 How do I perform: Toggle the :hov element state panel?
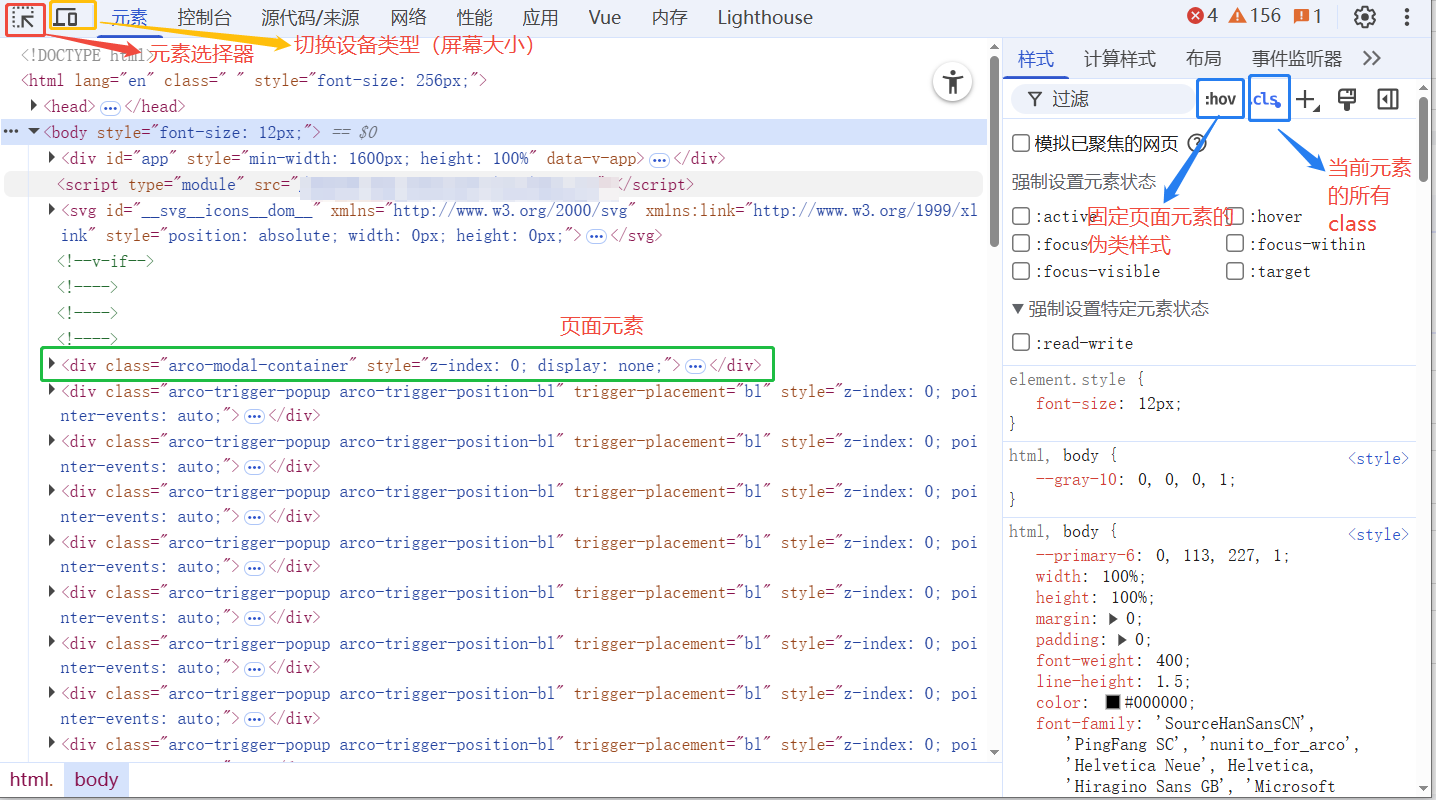pos(1220,99)
